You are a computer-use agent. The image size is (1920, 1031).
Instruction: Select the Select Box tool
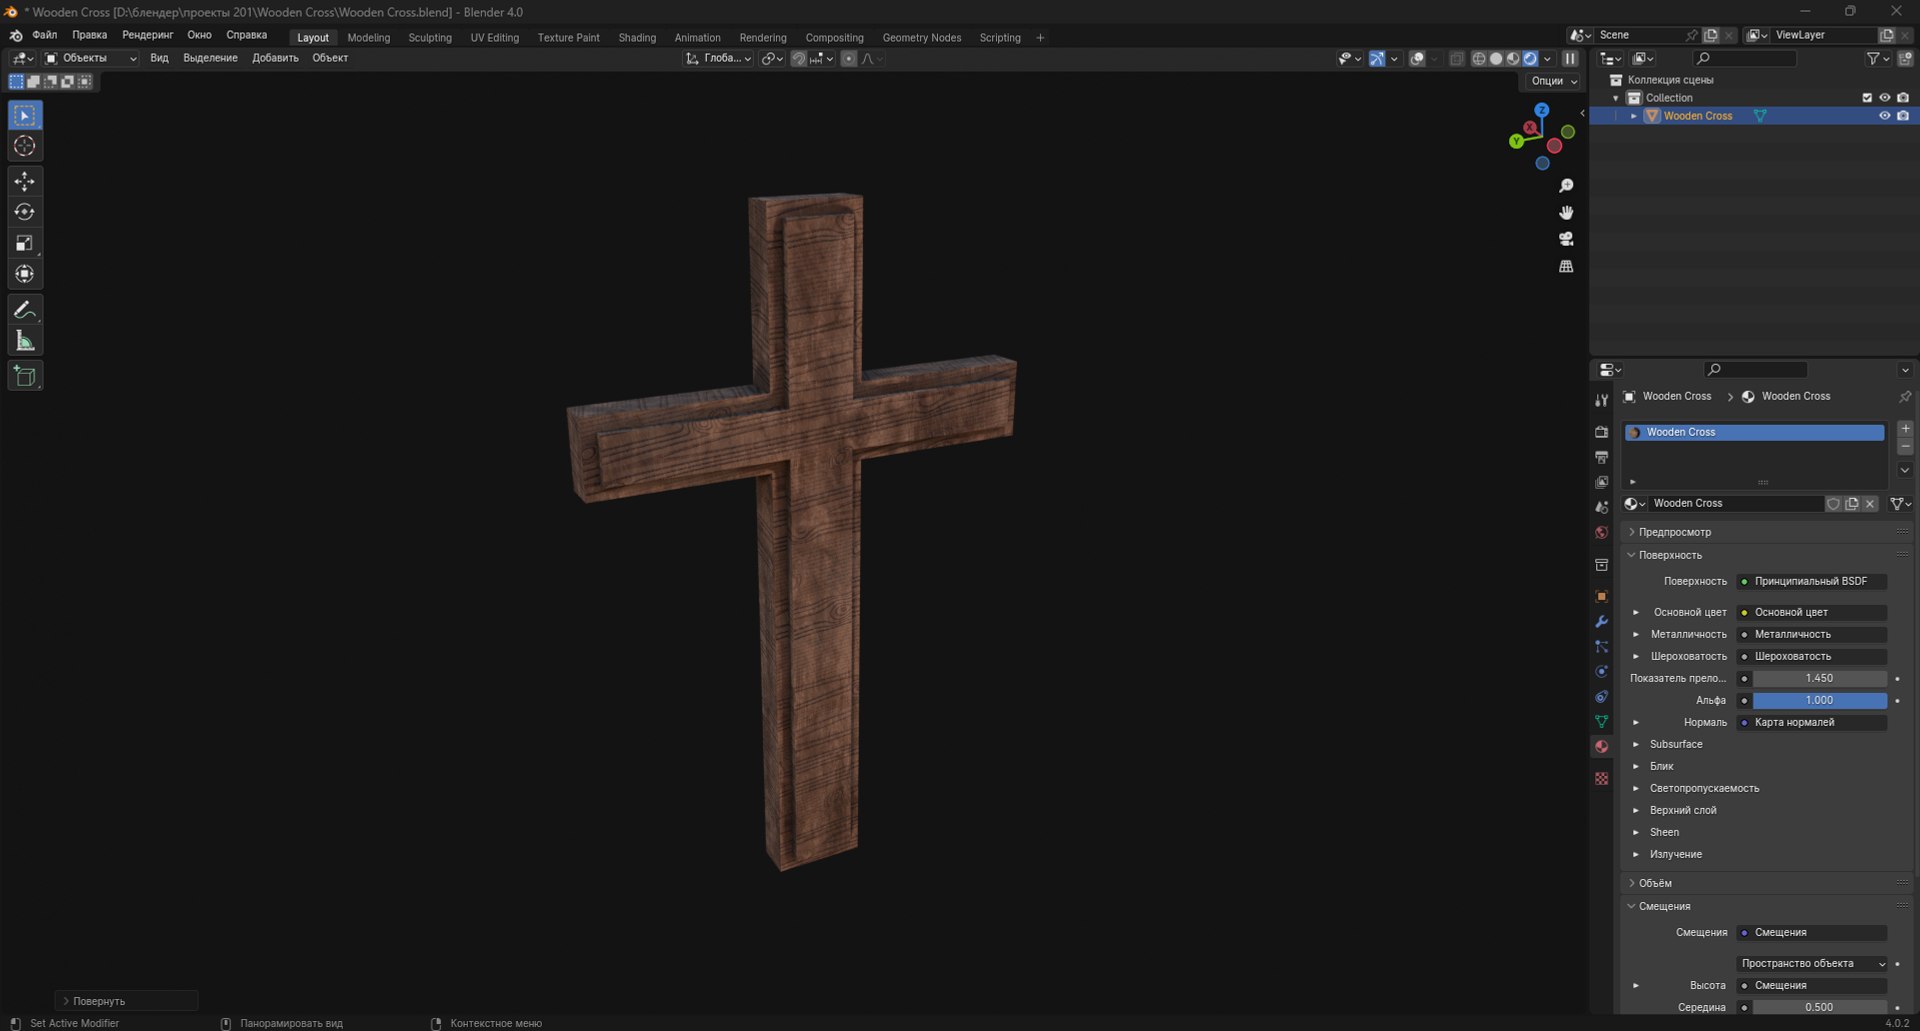[25, 115]
